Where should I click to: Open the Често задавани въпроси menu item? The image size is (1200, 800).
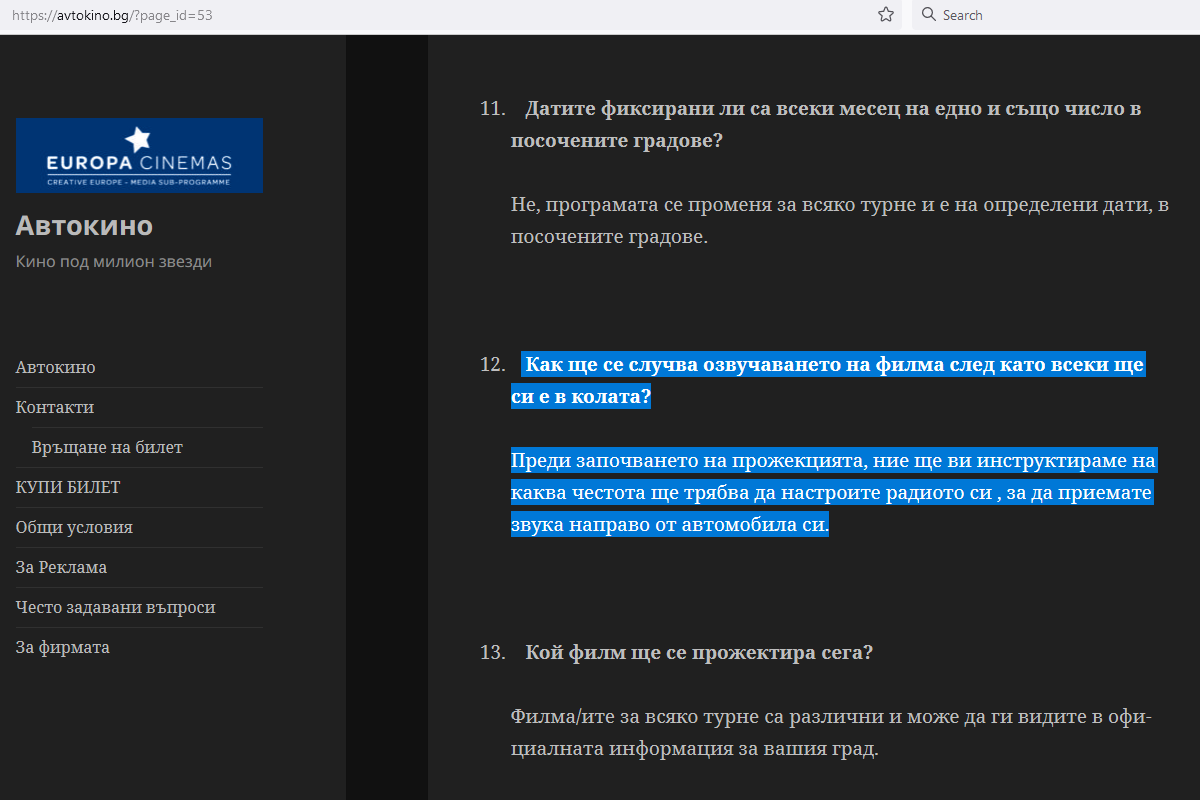(x=115, y=607)
